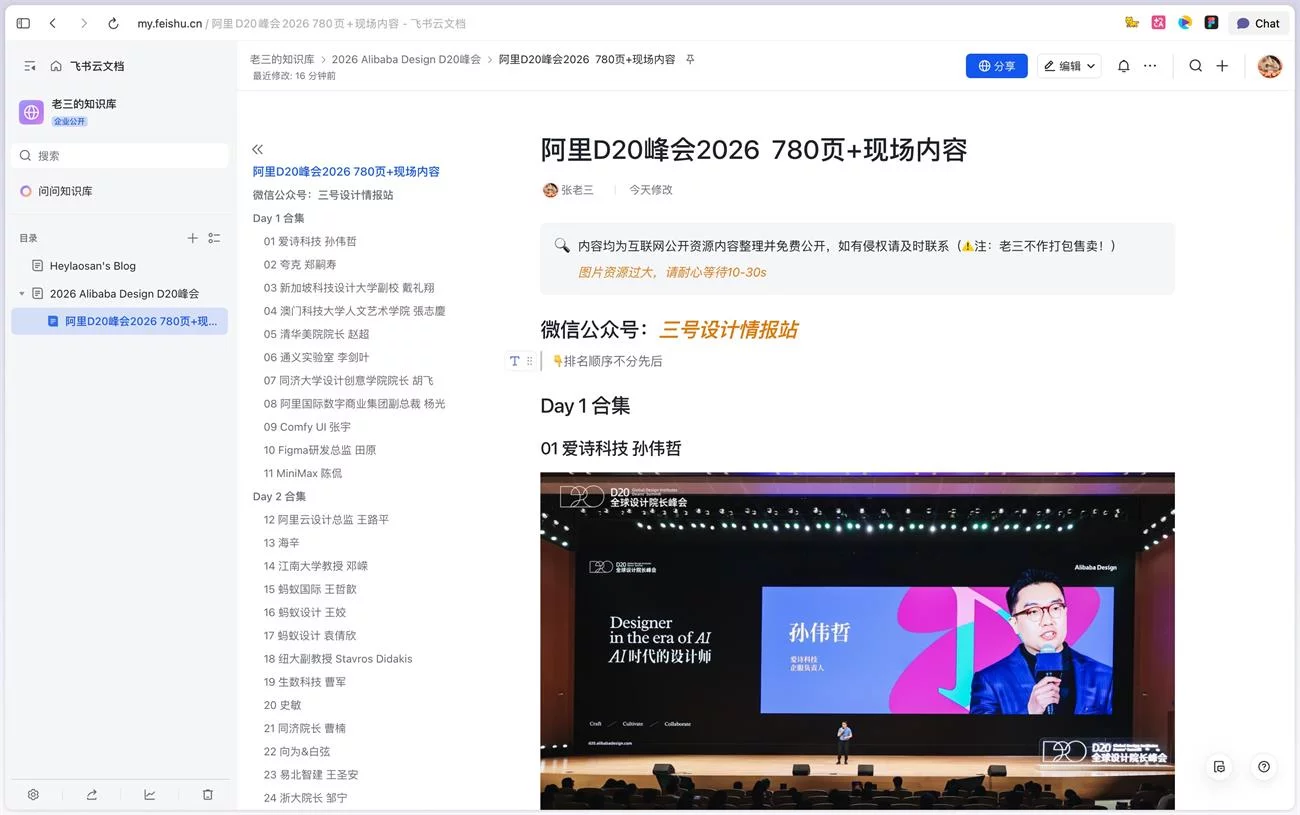Open 2026 Alibaba Design D20峰会 breadcrumb
The image size is (1300, 815).
coord(406,60)
